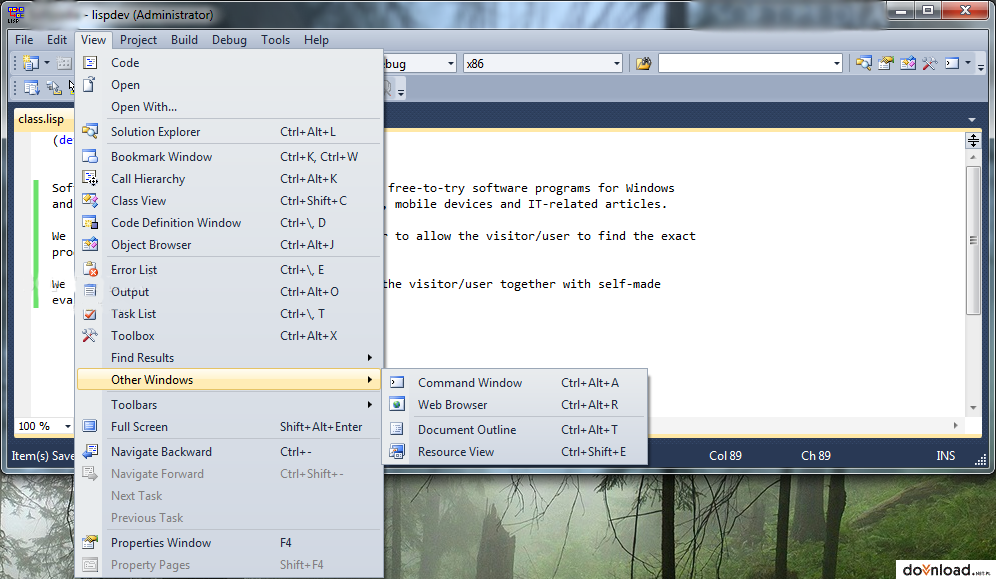
Task: Click the Task List checkmark icon
Action: pos(90,314)
